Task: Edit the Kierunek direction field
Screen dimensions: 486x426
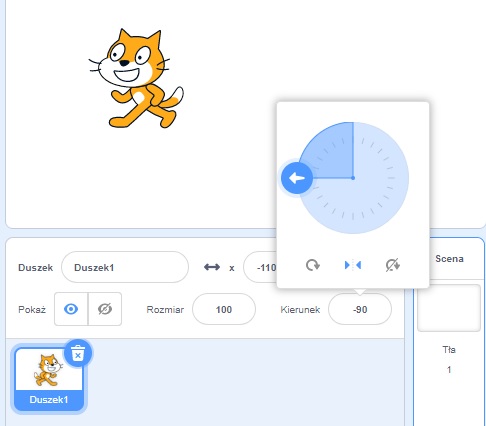Action: [x=360, y=309]
